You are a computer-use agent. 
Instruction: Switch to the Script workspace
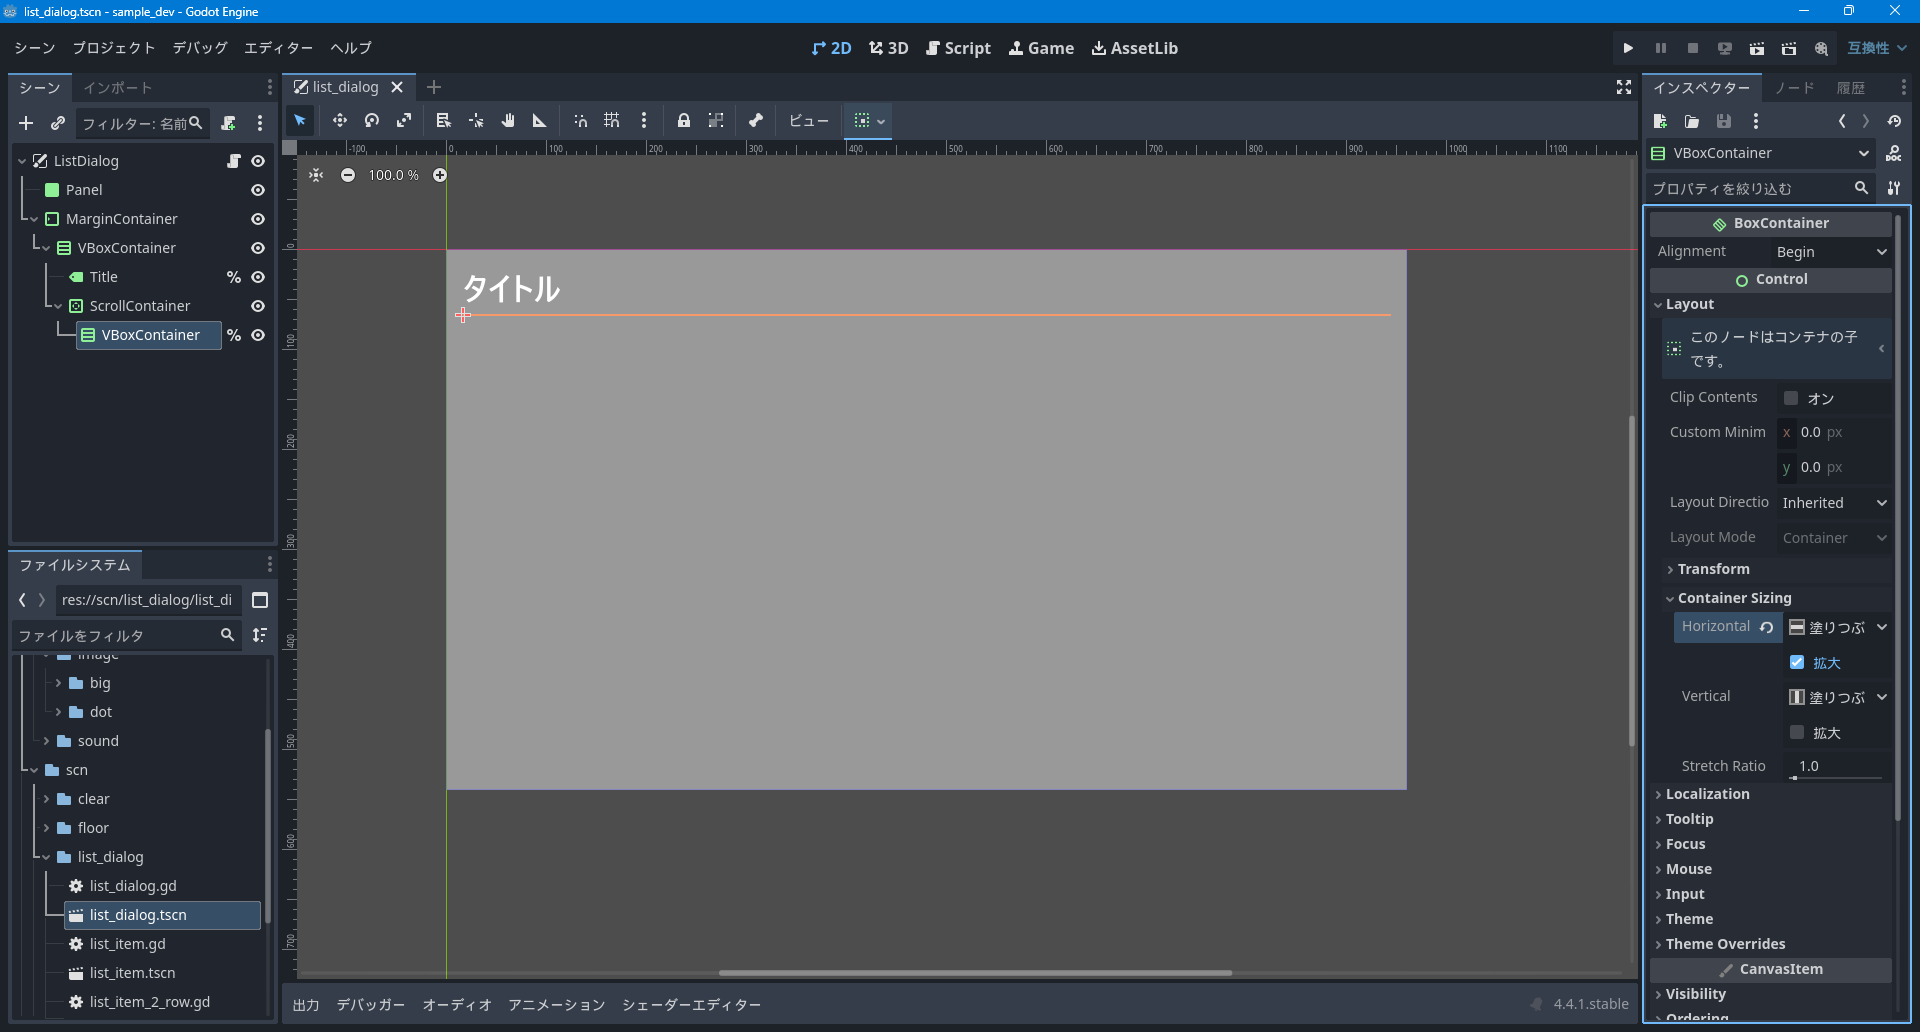pyautogui.click(x=958, y=48)
